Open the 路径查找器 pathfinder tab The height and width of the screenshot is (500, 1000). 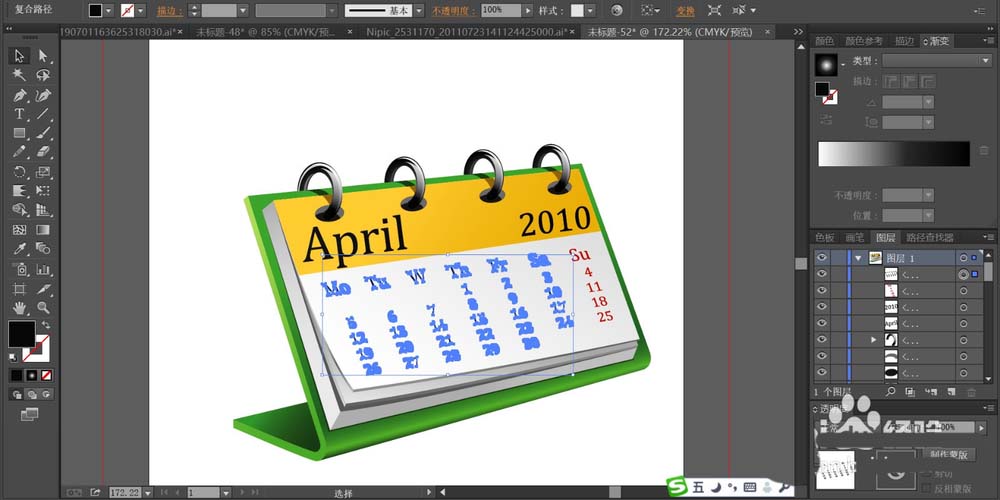(x=930, y=237)
